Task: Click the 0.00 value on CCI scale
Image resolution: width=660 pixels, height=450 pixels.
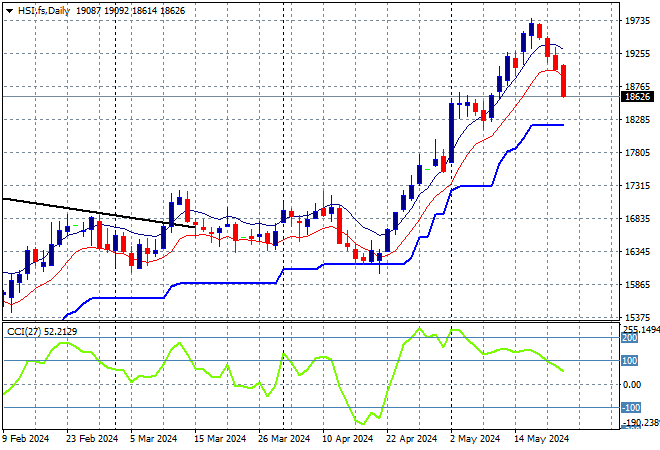Action: pyautogui.click(x=631, y=384)
